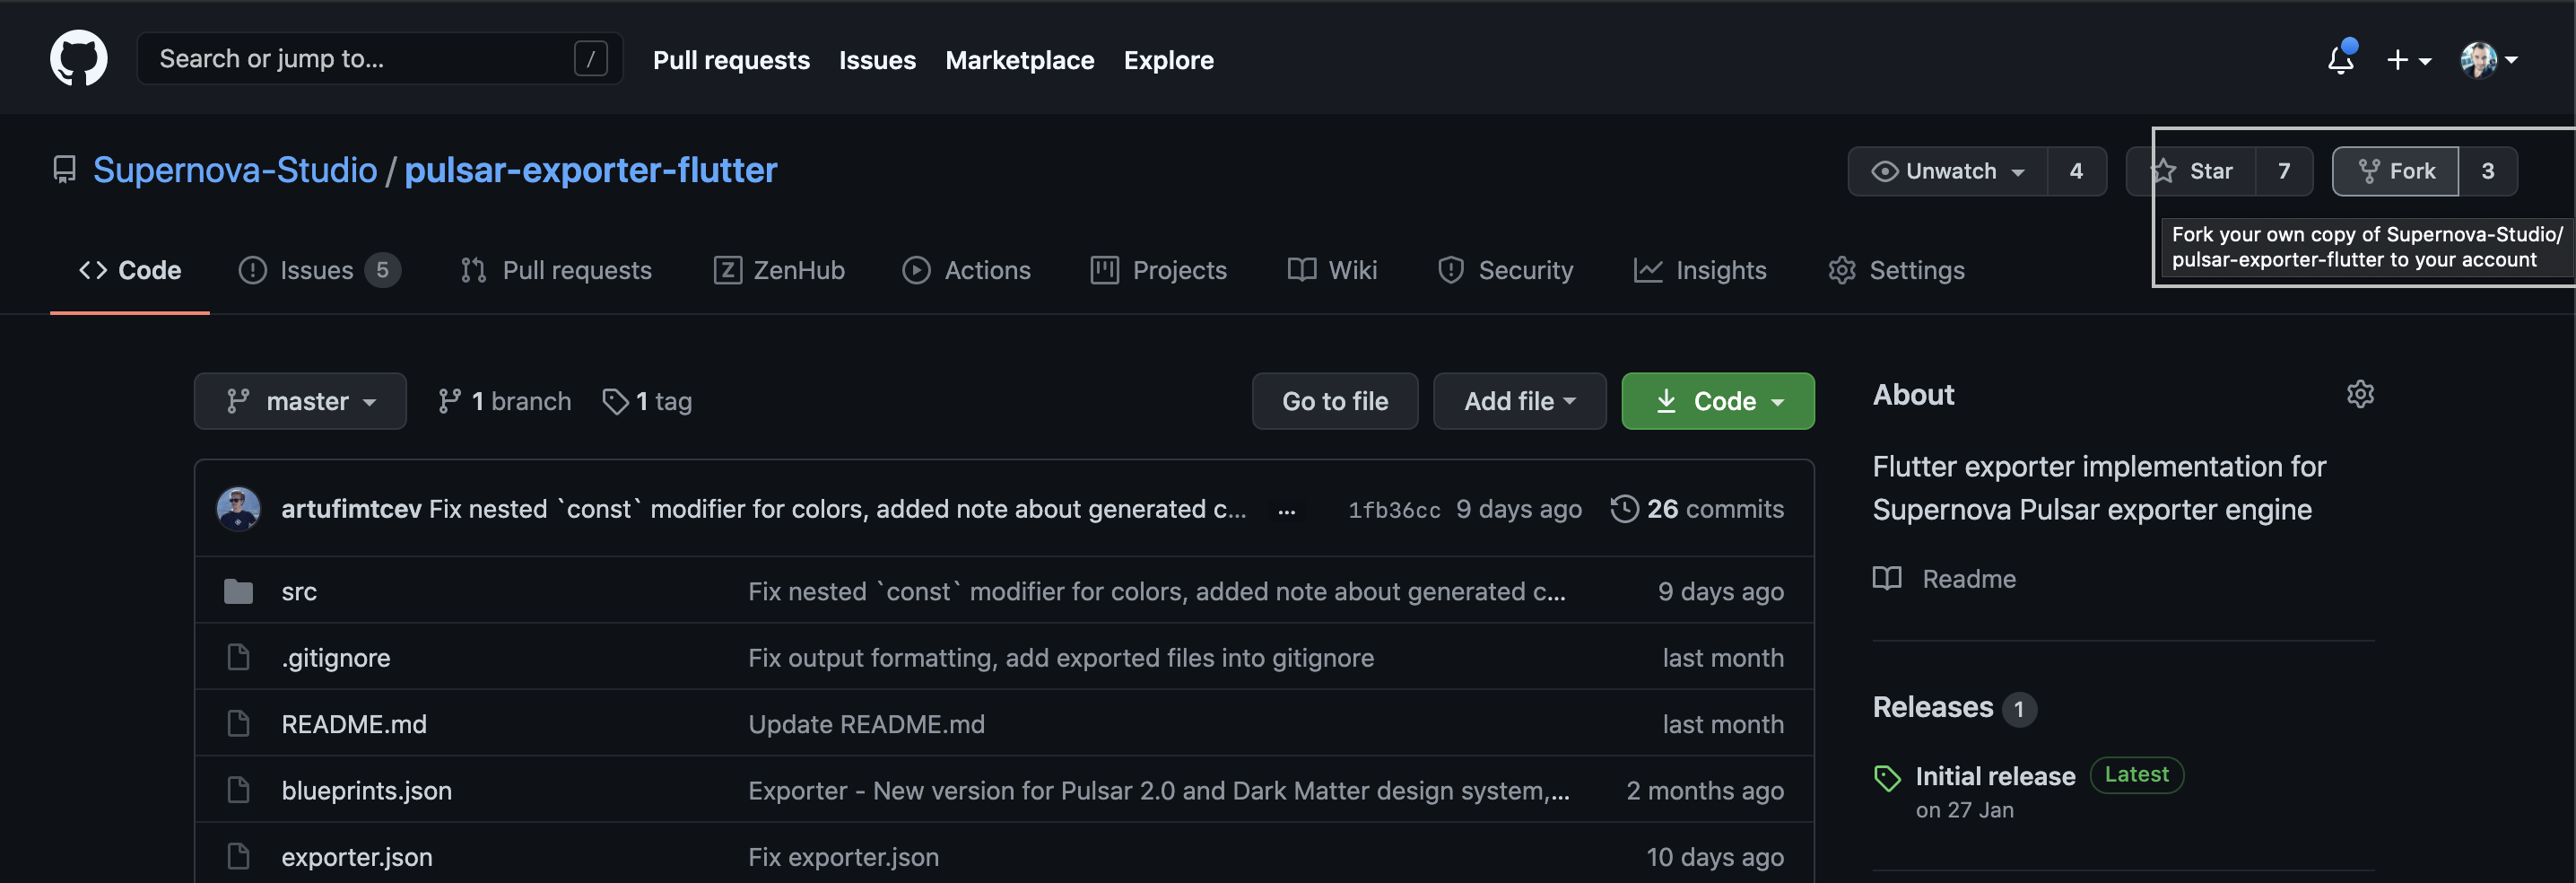Click the src folder icon

[238, 591]
